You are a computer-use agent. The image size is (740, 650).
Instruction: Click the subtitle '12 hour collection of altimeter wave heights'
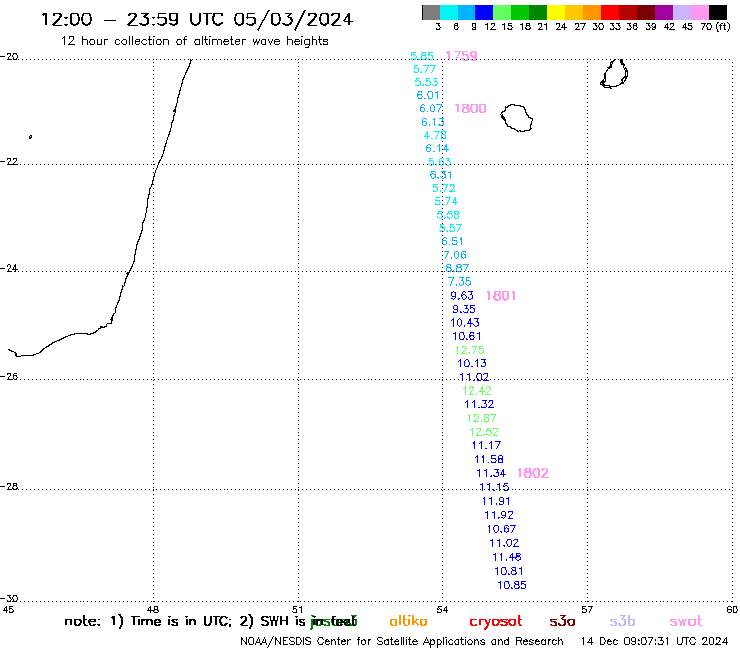pos(194,41)
